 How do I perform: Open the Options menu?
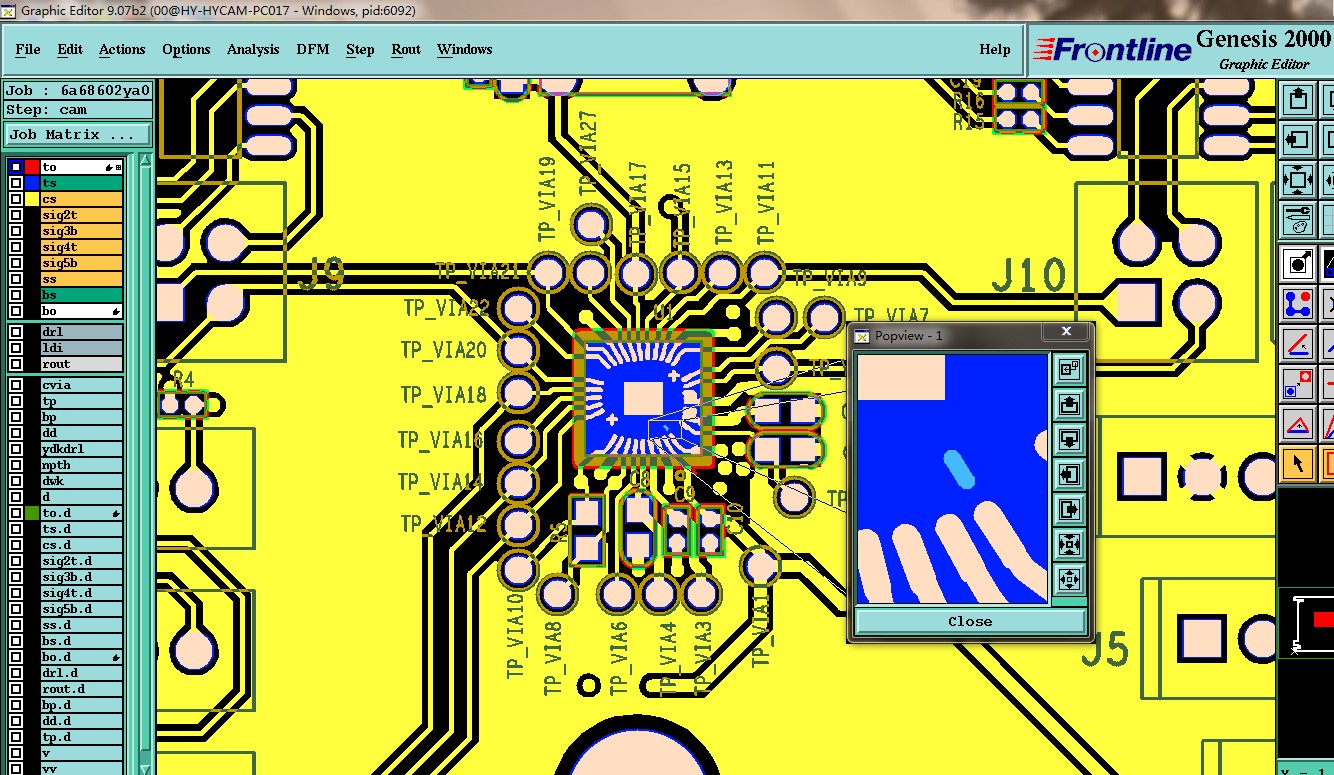point(186,49)
